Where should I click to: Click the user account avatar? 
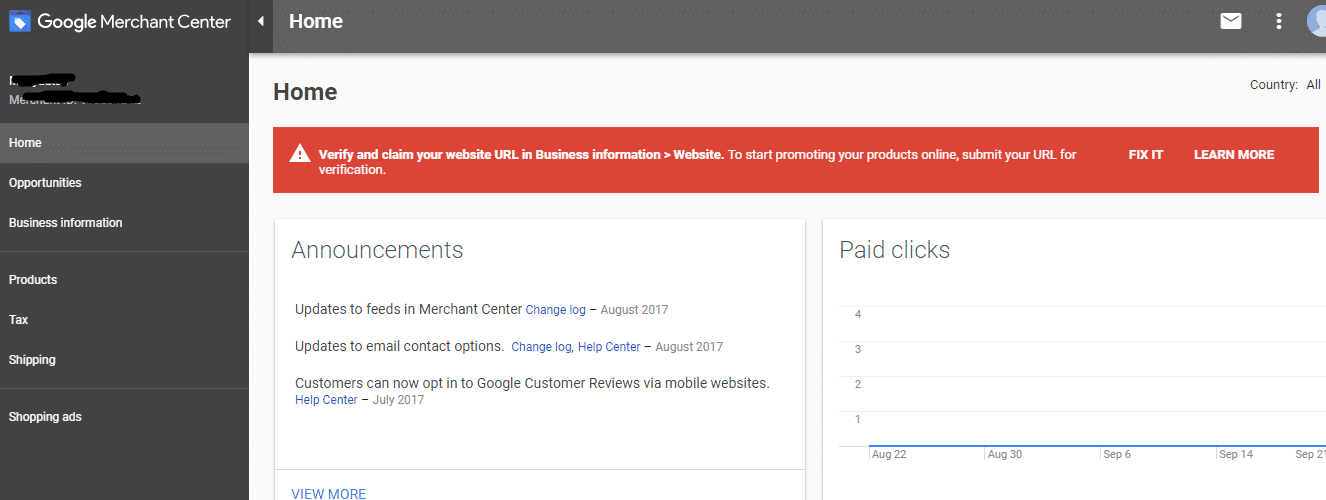[1317, 21]
